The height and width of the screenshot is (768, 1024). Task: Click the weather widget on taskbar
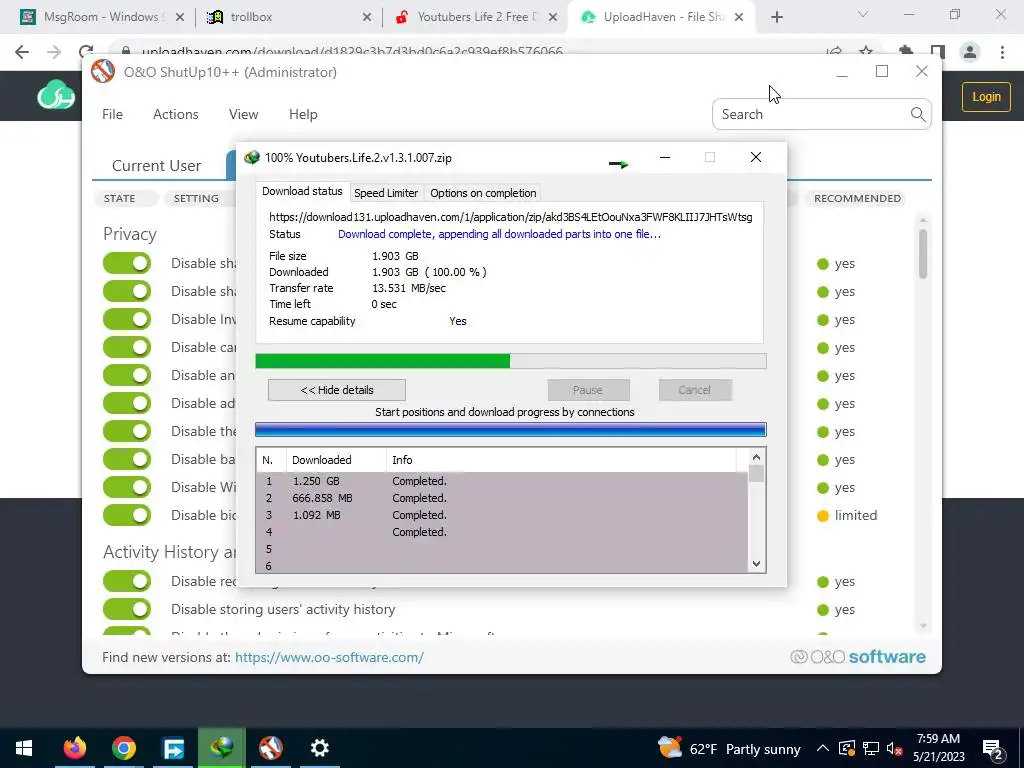click(729, 749)
